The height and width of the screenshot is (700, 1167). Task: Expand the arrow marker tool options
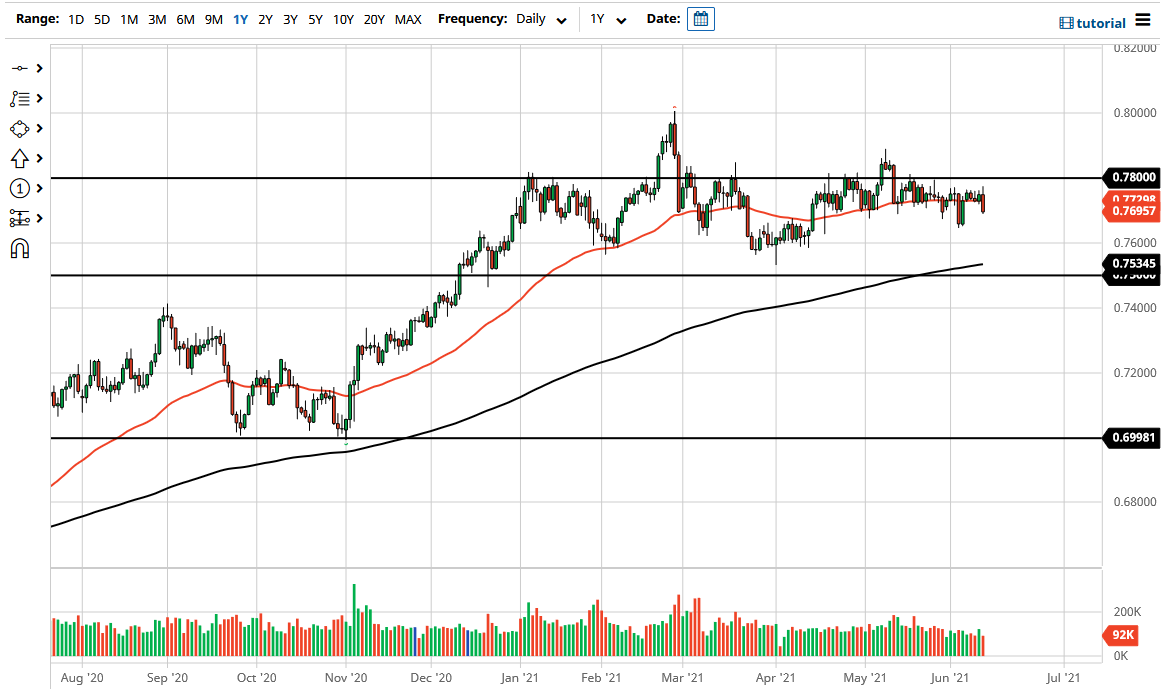tap(39, 158)
